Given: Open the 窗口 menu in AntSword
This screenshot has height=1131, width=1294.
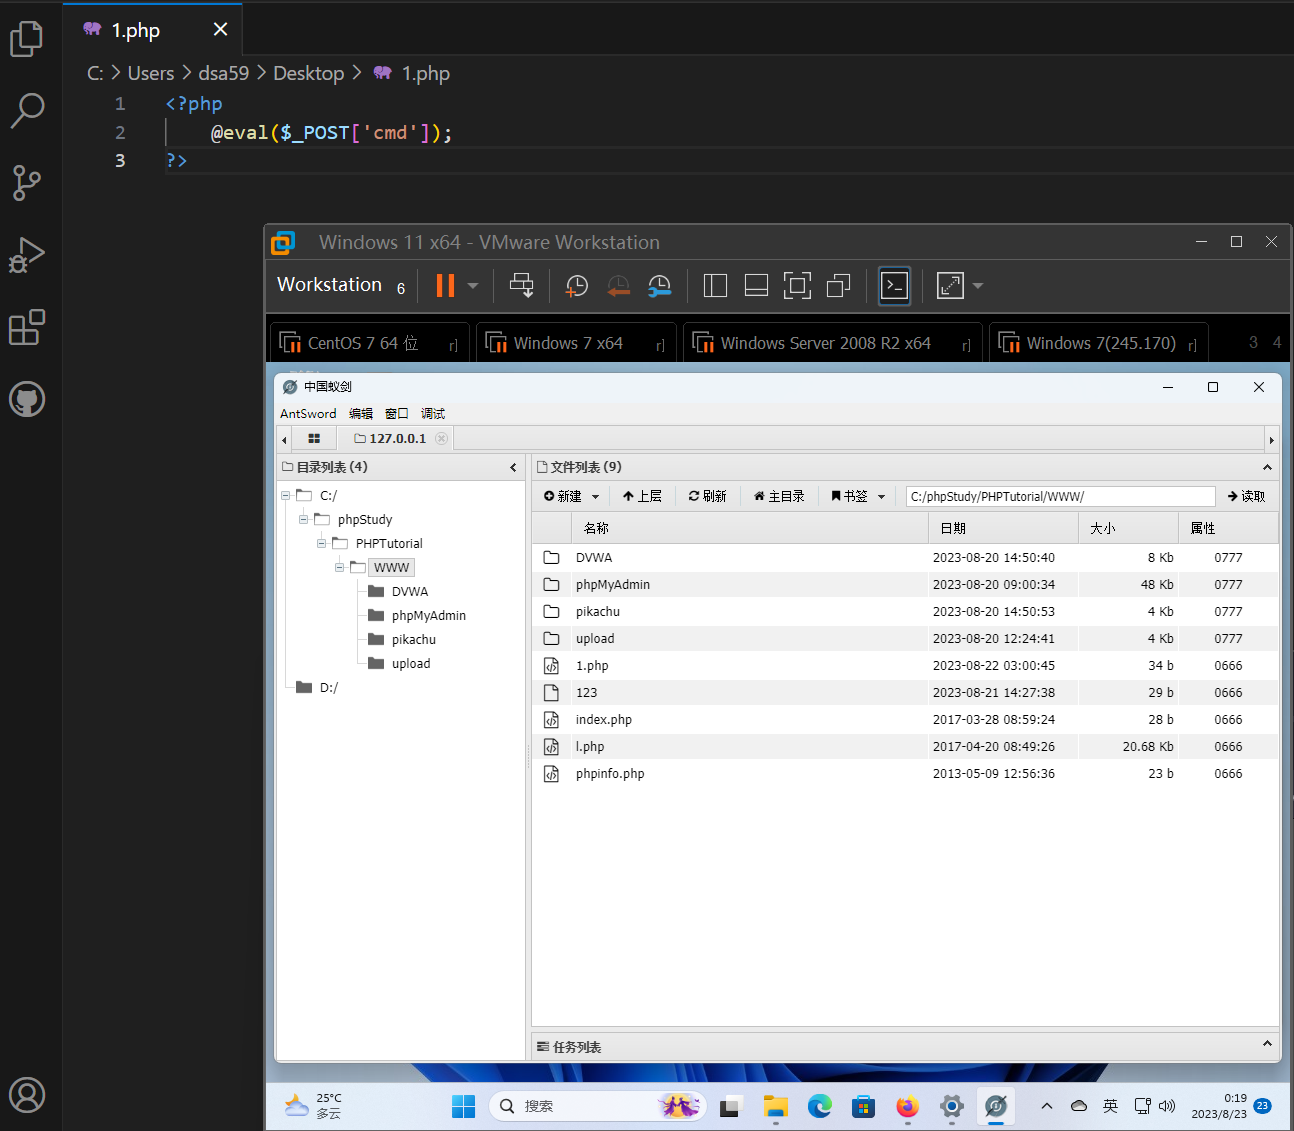Looking at the screenshot, I should 397,413.
